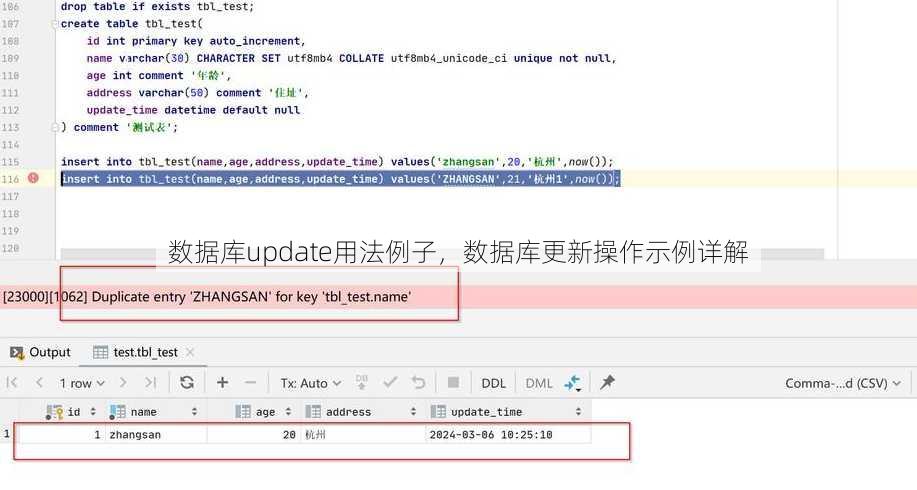917x490 pixels.
Task: Go to previous results page
Action: pos(39,383)
